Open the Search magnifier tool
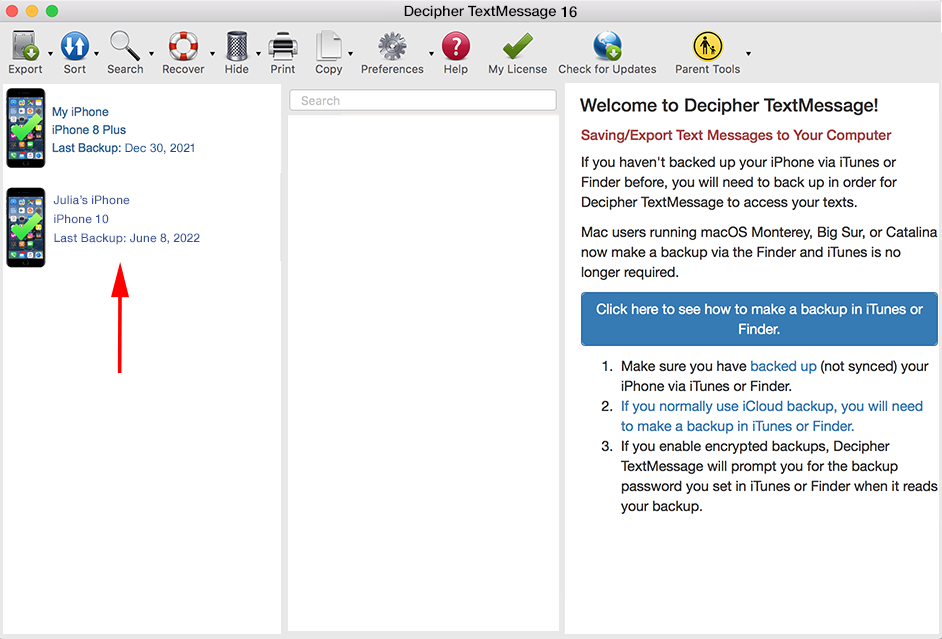 125,47
